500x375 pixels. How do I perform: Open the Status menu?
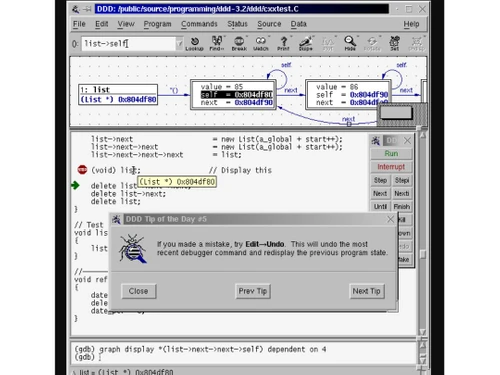237,24
